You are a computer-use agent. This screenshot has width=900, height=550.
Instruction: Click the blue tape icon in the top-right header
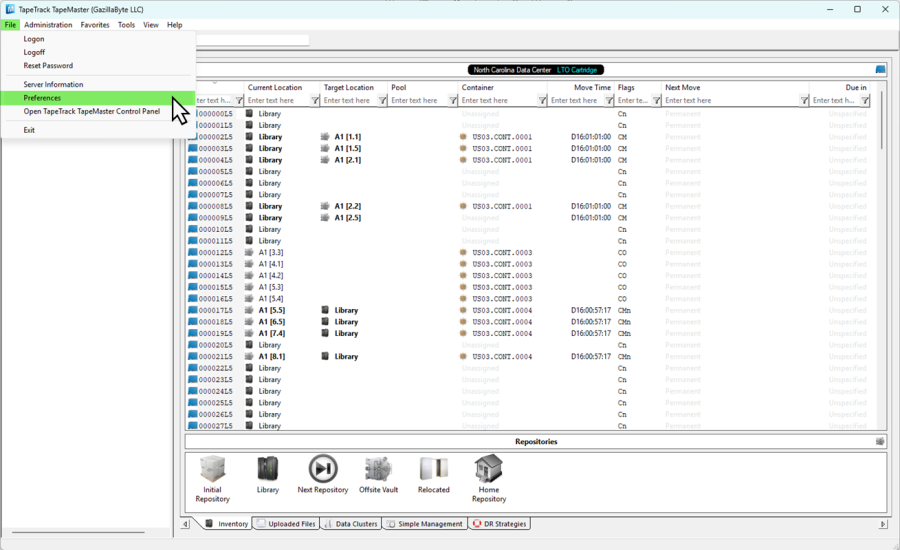[880, 69]
